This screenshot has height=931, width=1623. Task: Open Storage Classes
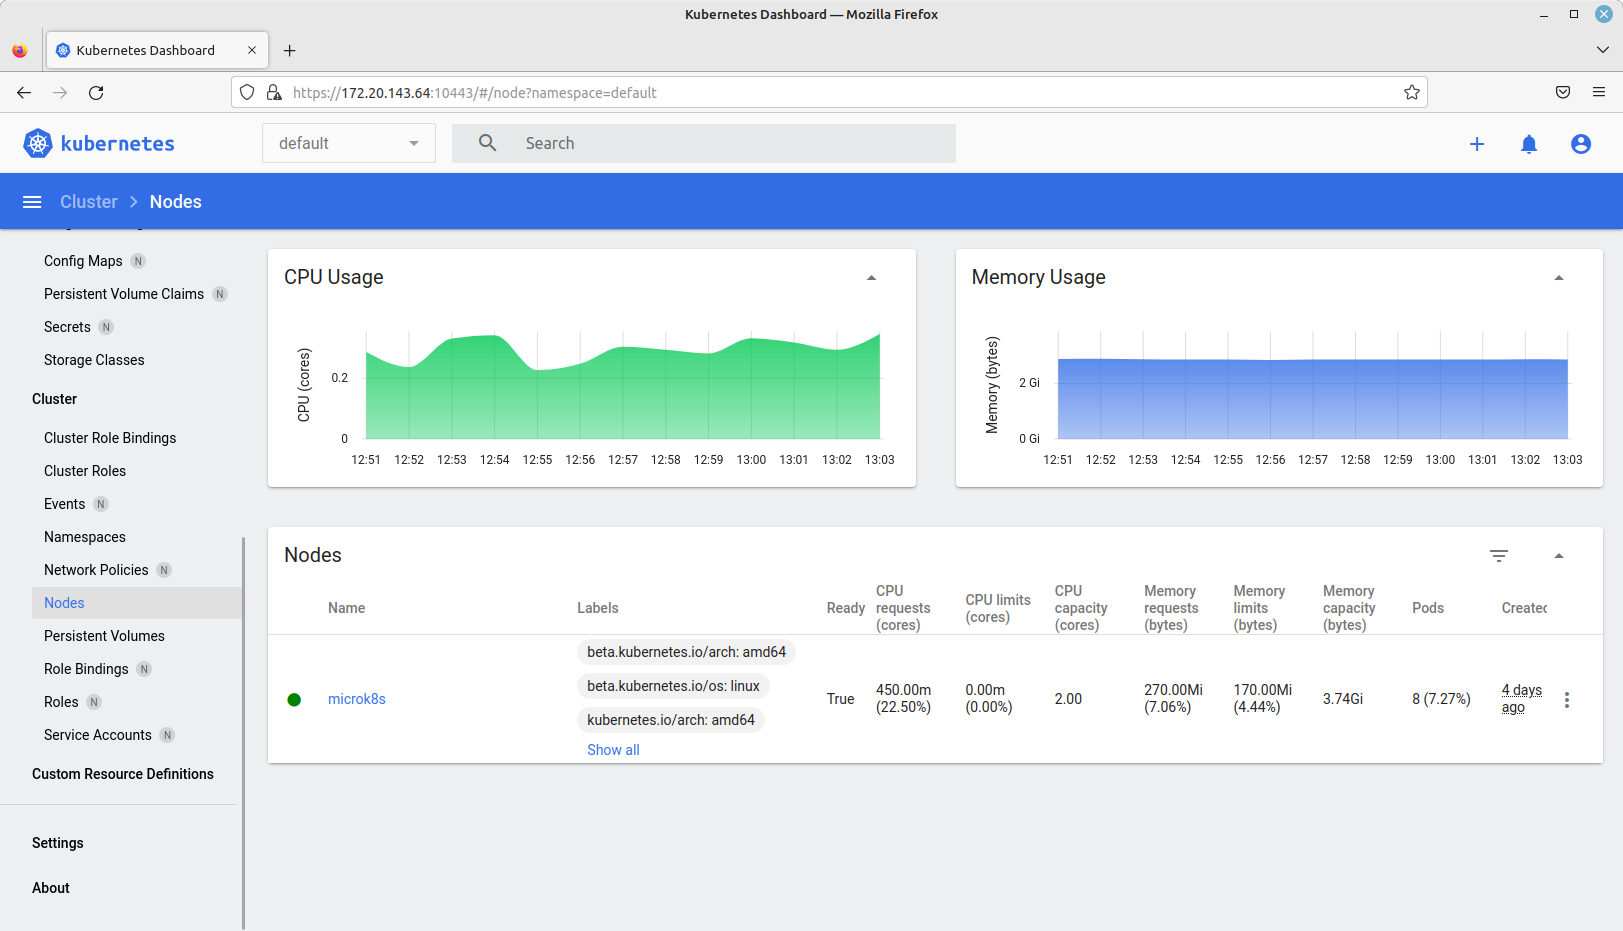(x=94, y=360)
